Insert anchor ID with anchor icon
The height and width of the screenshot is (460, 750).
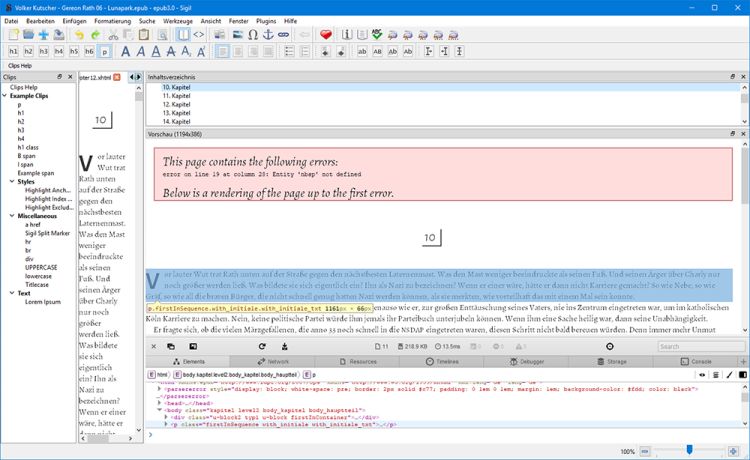[x=268, y=35]
